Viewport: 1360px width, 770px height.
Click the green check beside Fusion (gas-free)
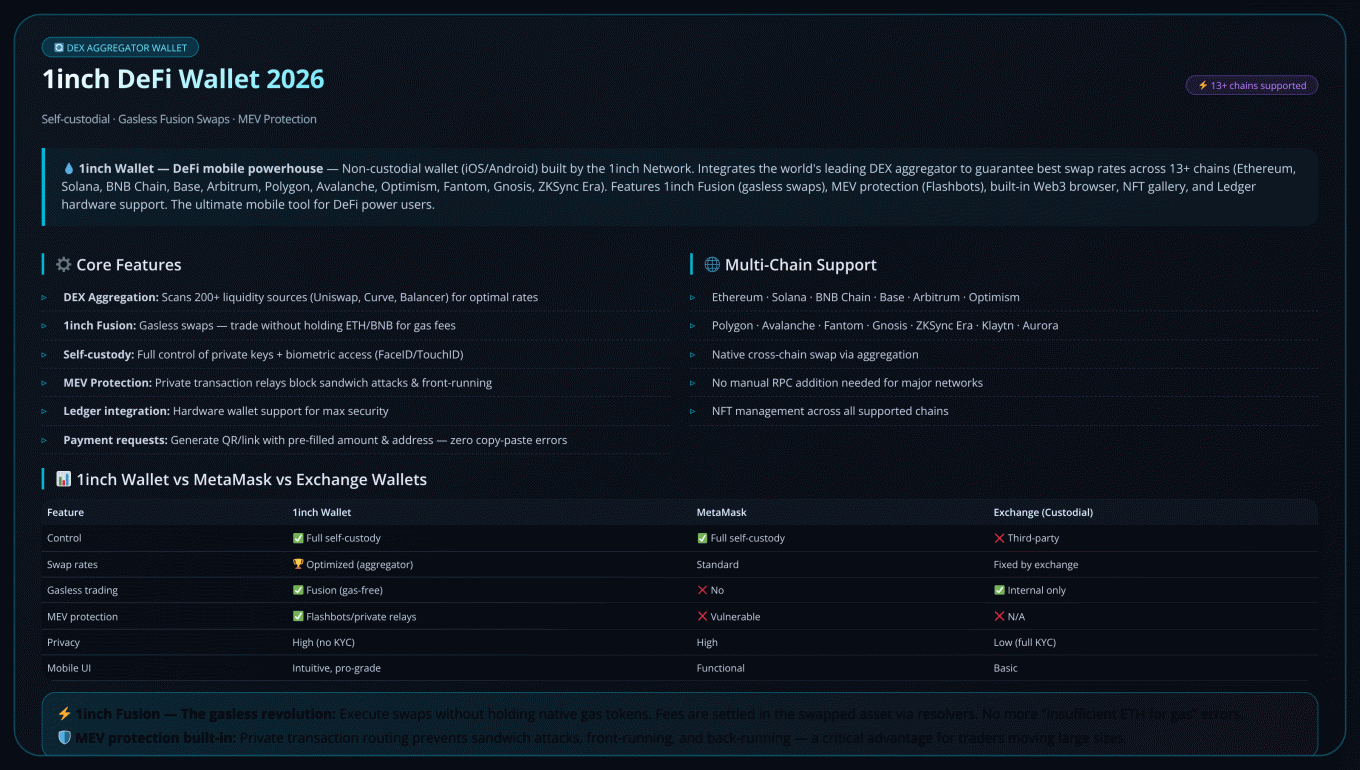(298, 590)
